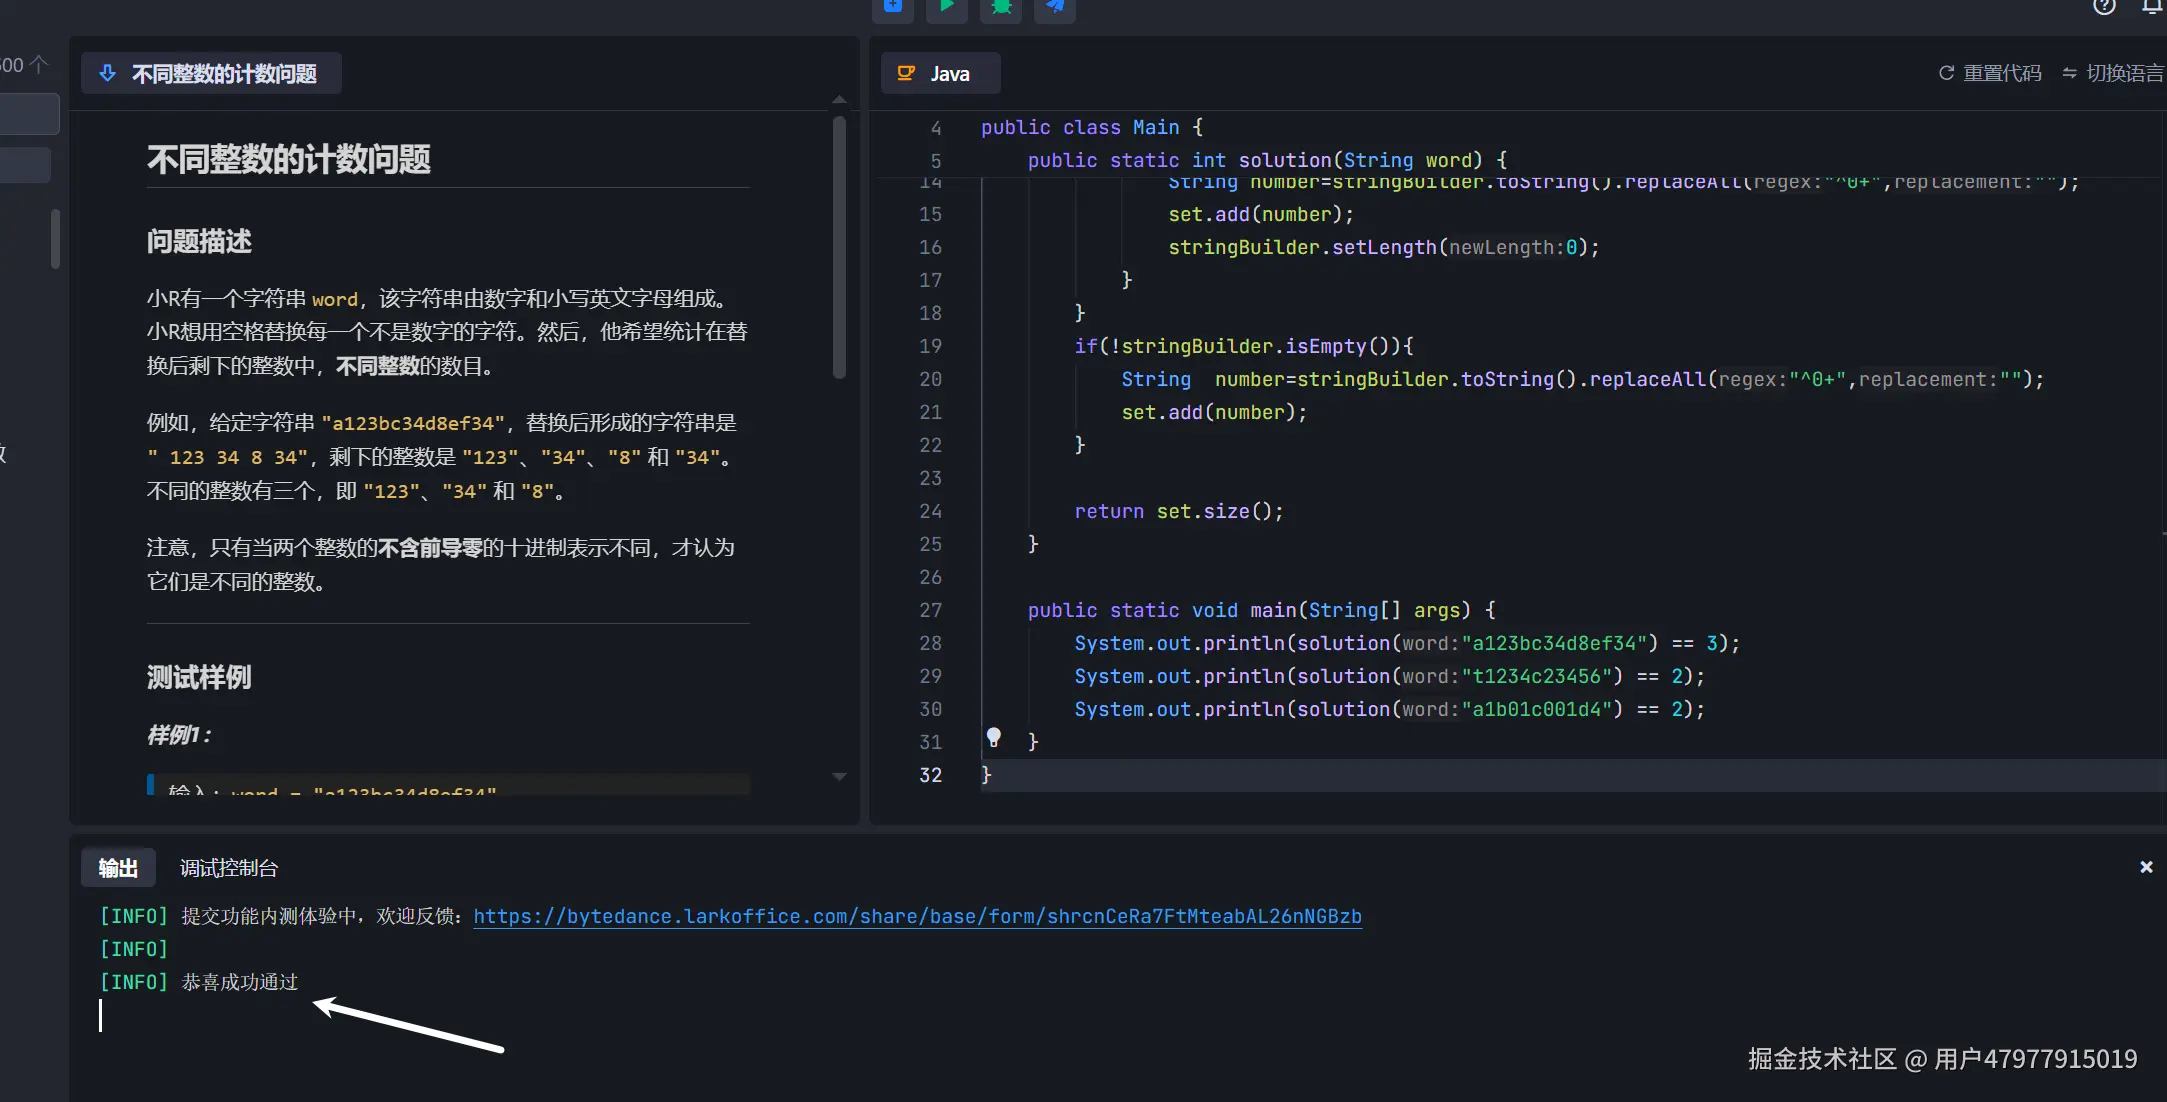The width and height of the screenshot is (2167, 1102).
Task: Place cursor on return set.size() line
Action: click(1178, 511)
